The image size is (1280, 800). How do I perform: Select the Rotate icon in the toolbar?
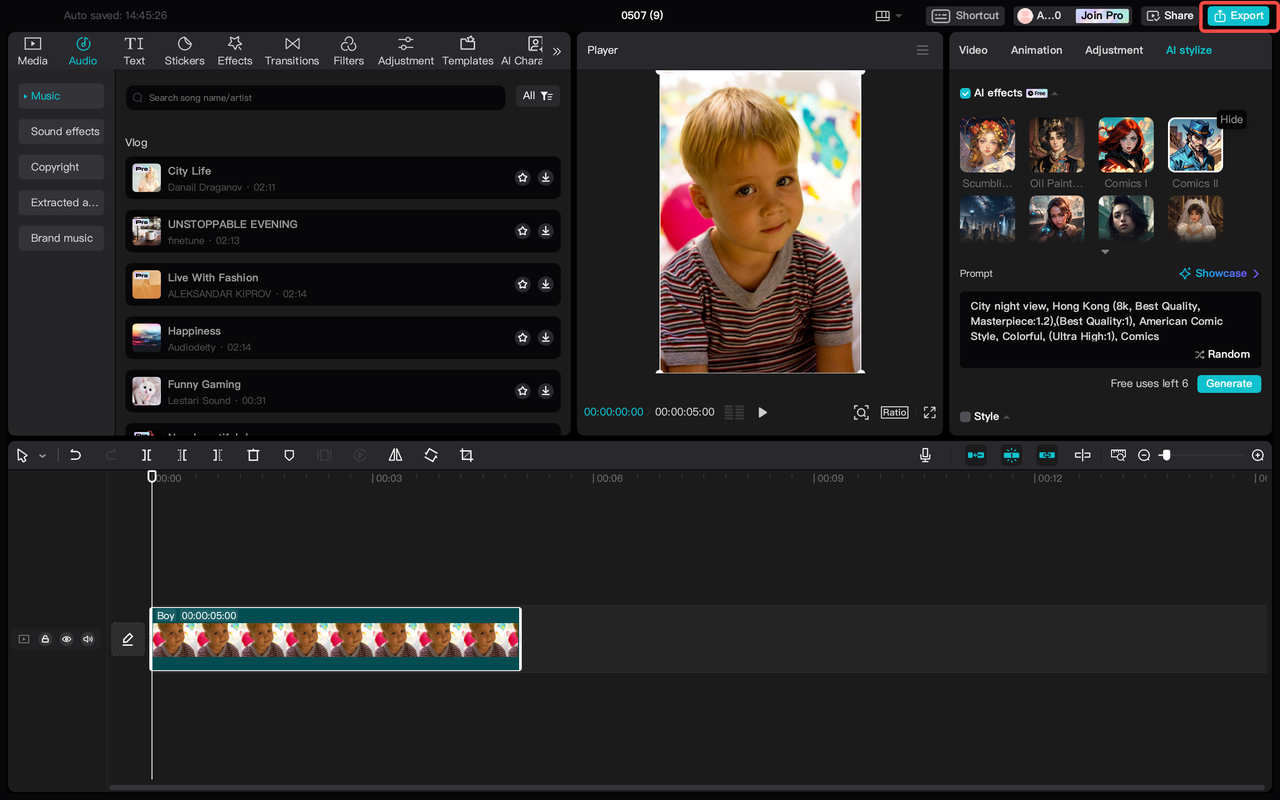pyautogui.click(x=430, y=455)
